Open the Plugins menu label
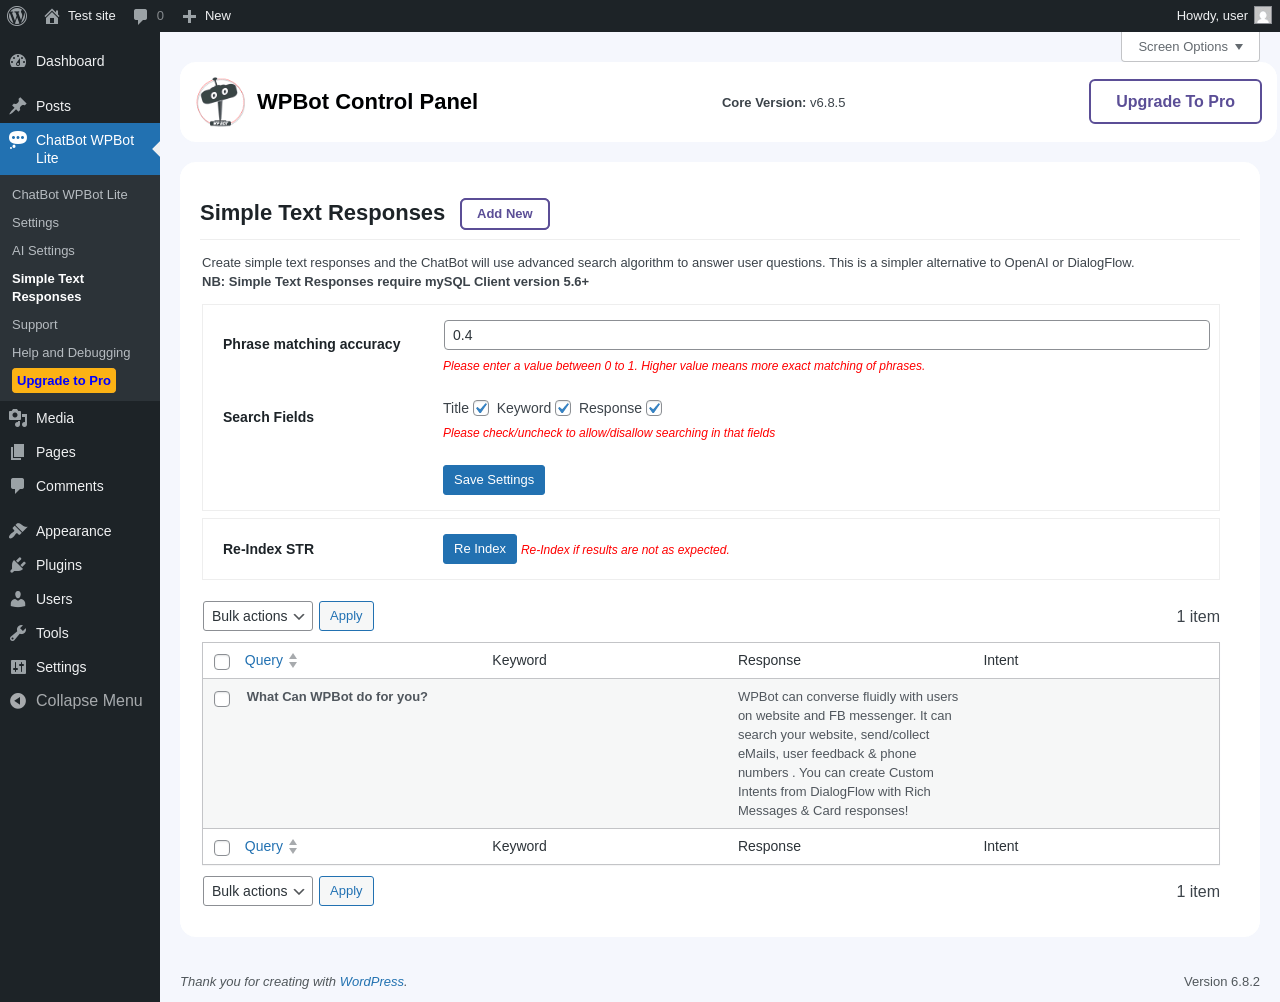The width and height of the screenshot is (1280, 1002). [59, 565]
